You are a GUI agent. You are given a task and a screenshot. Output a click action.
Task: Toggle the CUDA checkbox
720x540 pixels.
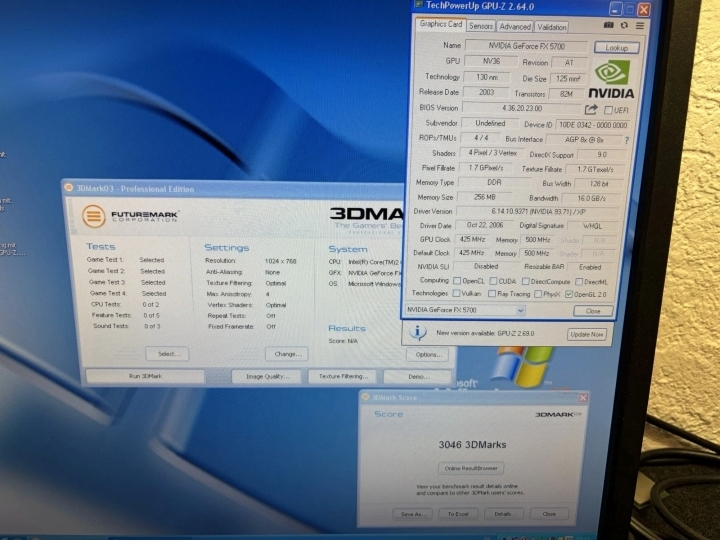click(x=493, y=281)
